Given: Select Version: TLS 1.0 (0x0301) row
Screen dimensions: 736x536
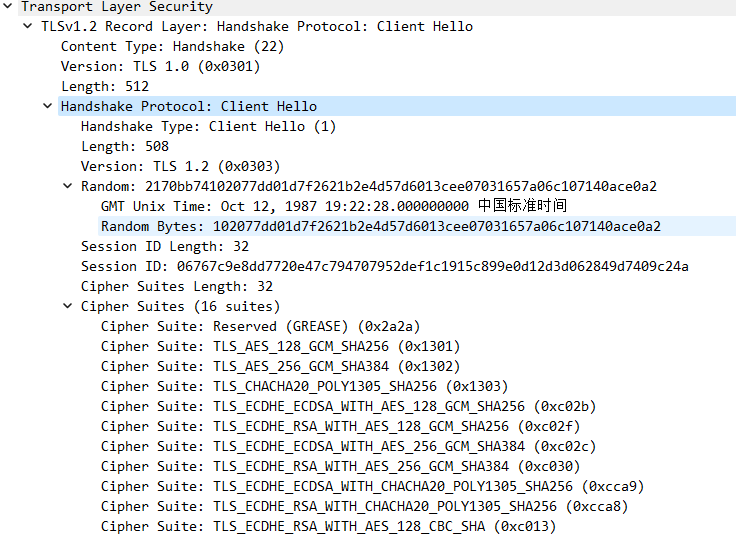Looking at the screenshot, I should pyautogui.click(x=160, y=66).
